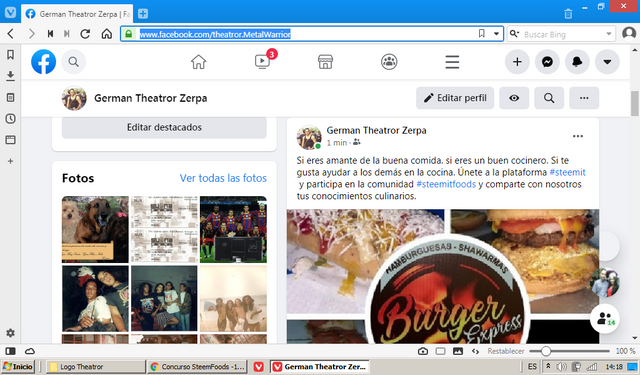Open the Bookmarks side panel
This screenshot has width=640, height=375.
11,55
